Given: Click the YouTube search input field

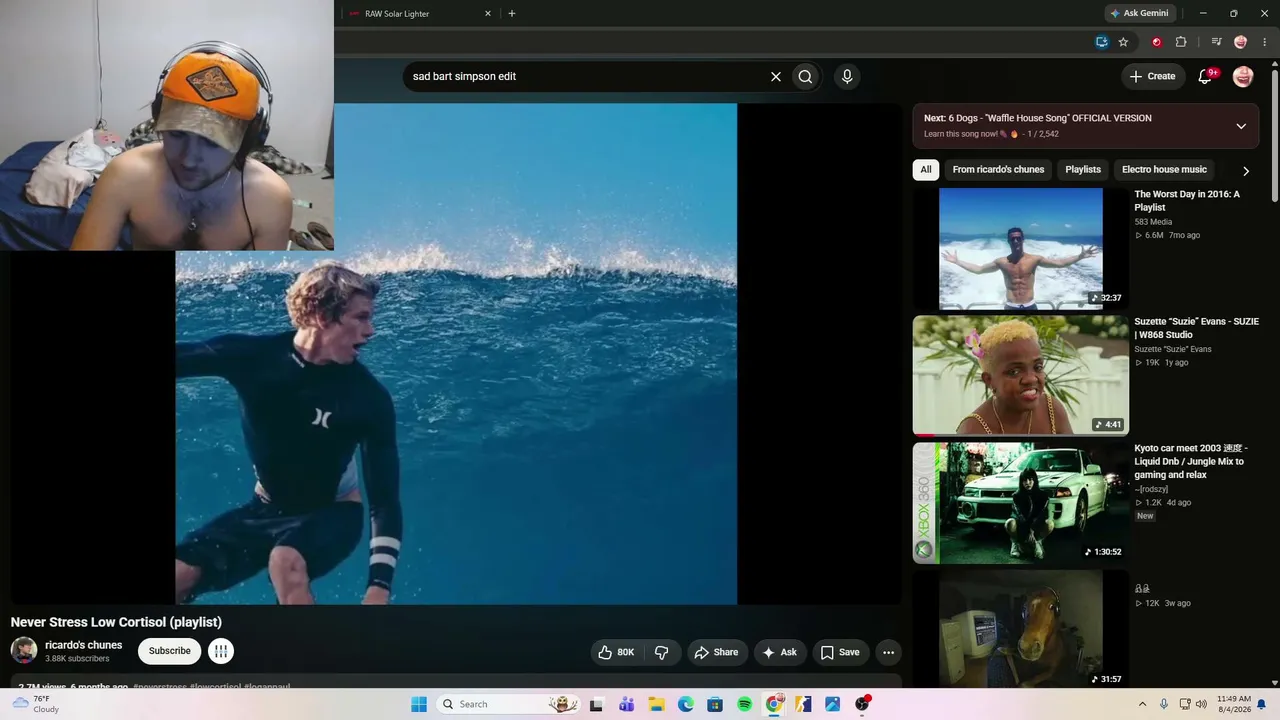Looking at the screenshot, I should [584, 76].
